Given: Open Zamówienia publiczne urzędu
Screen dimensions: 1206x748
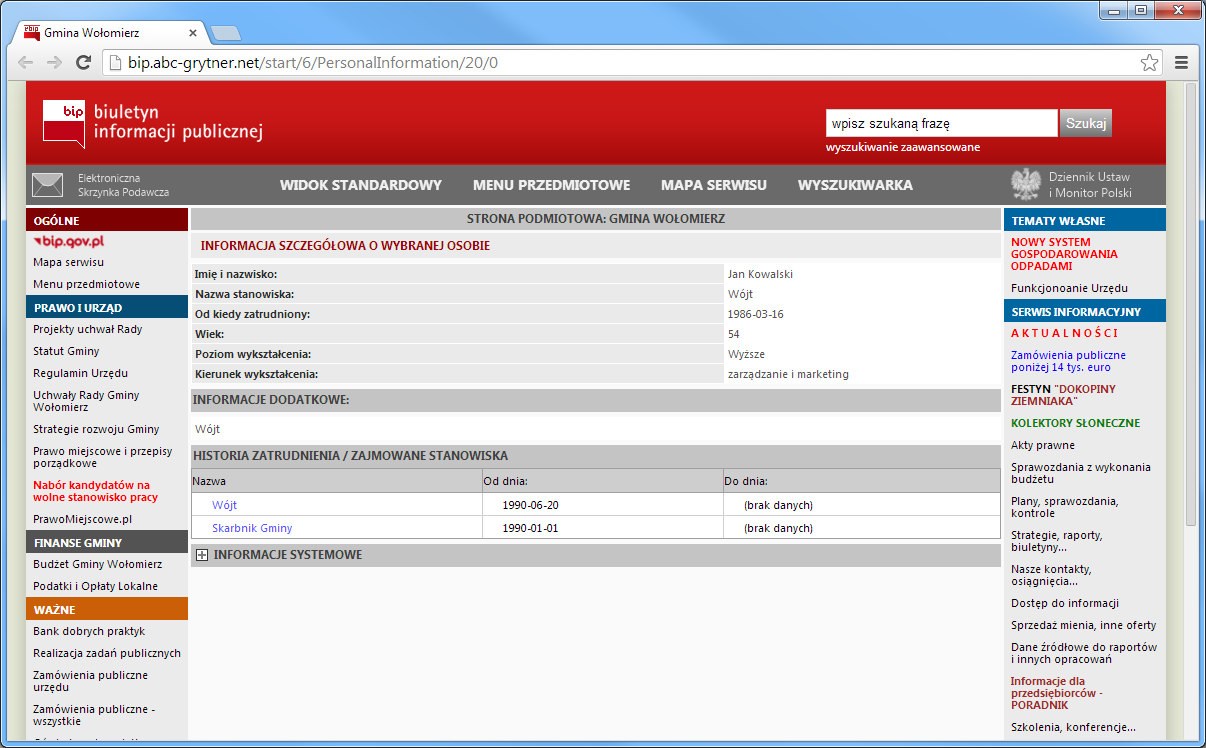Looking at the screenshot, I should [90, 681].
